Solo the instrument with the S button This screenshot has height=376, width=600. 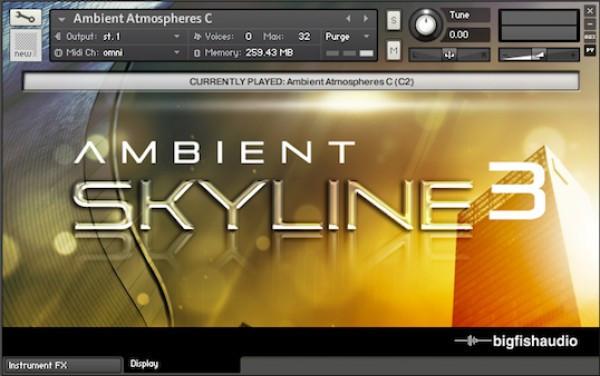pos(393,20)
